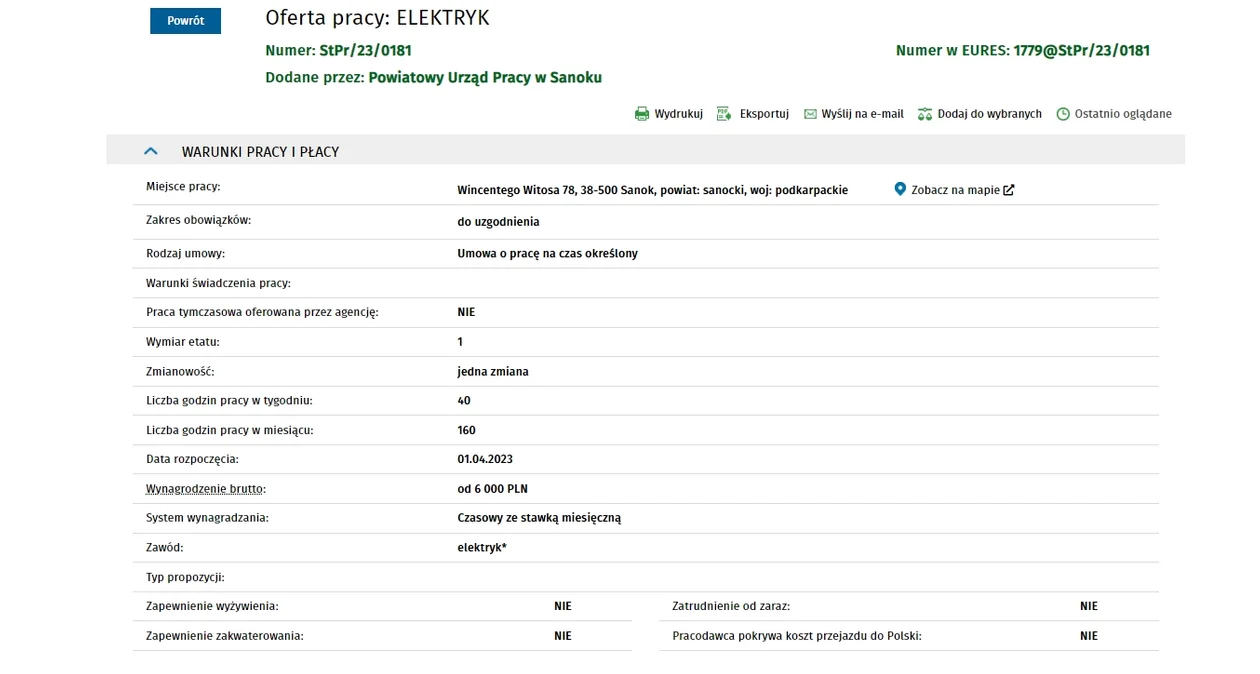Click the EURES number 1779@StPr/23/0181
The image size is (1260, 674).
click(x=1081, y=50)
